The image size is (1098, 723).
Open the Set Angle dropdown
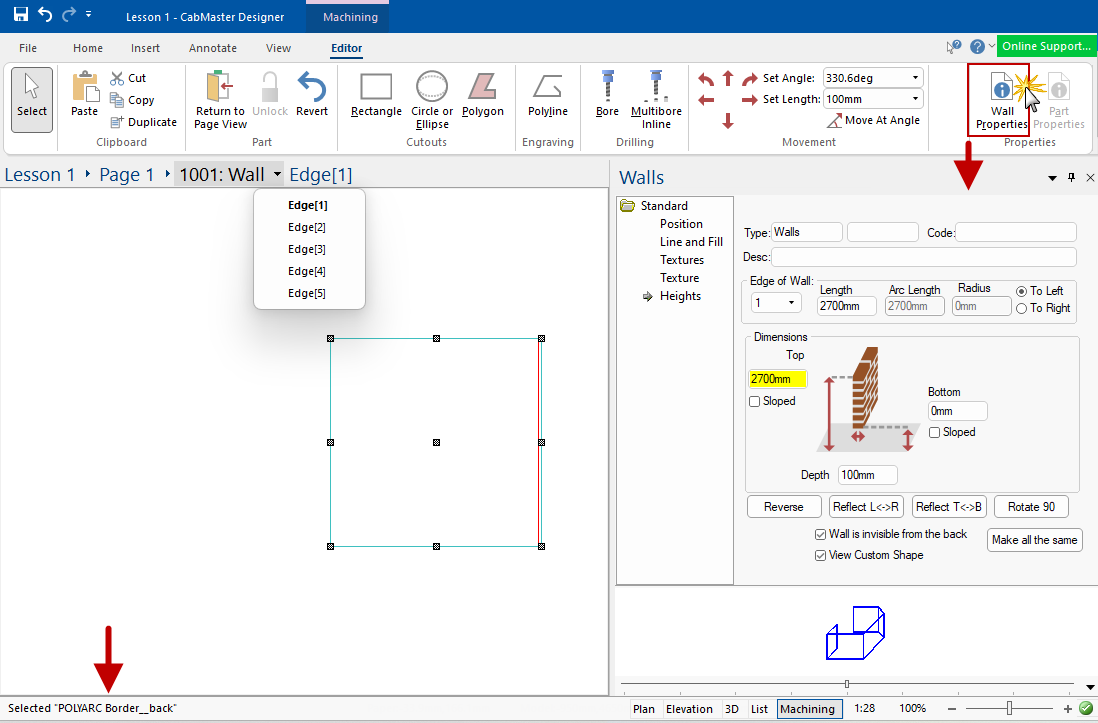point(915,77)
